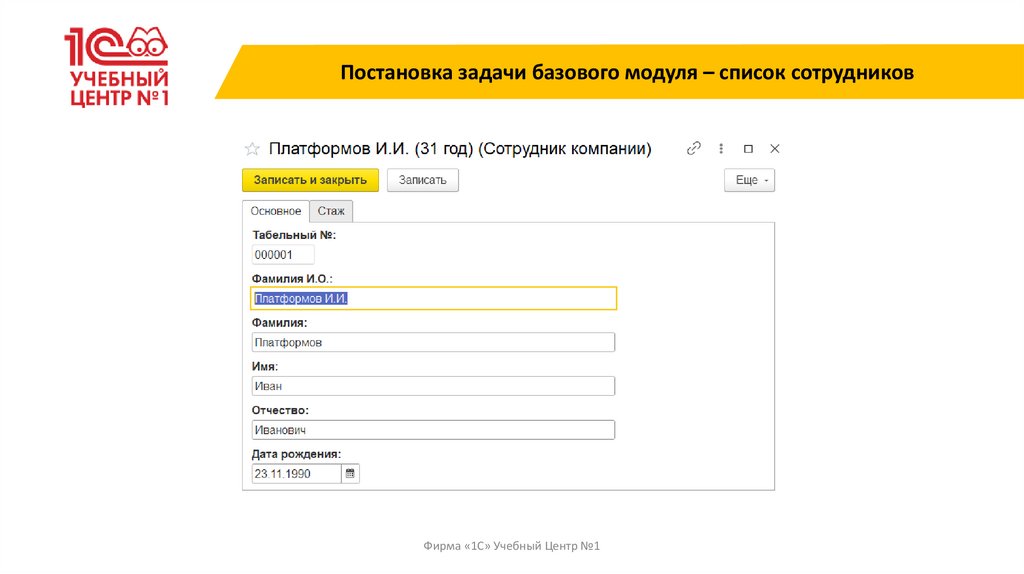Click the get-link chain icon
This screenshot has height=574, width=1024.
click(693, 148)
